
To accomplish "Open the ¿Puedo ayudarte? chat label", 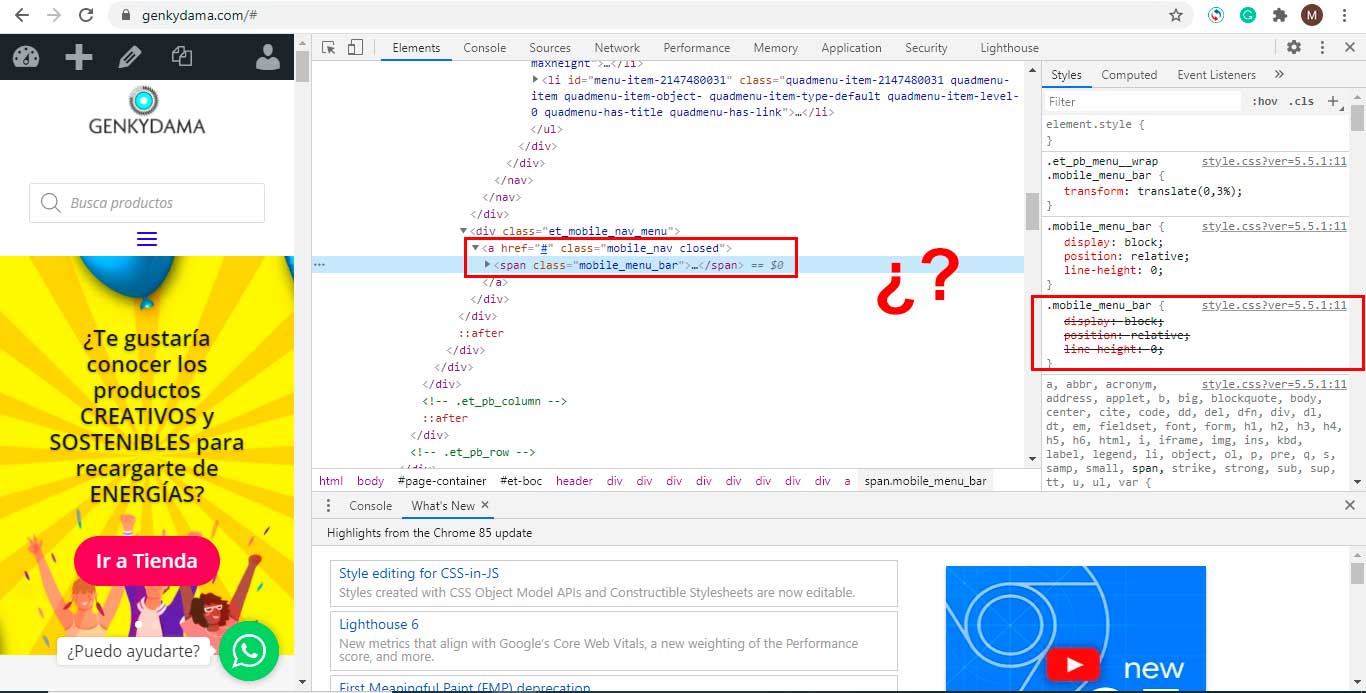I will click(x=133, y=652).
